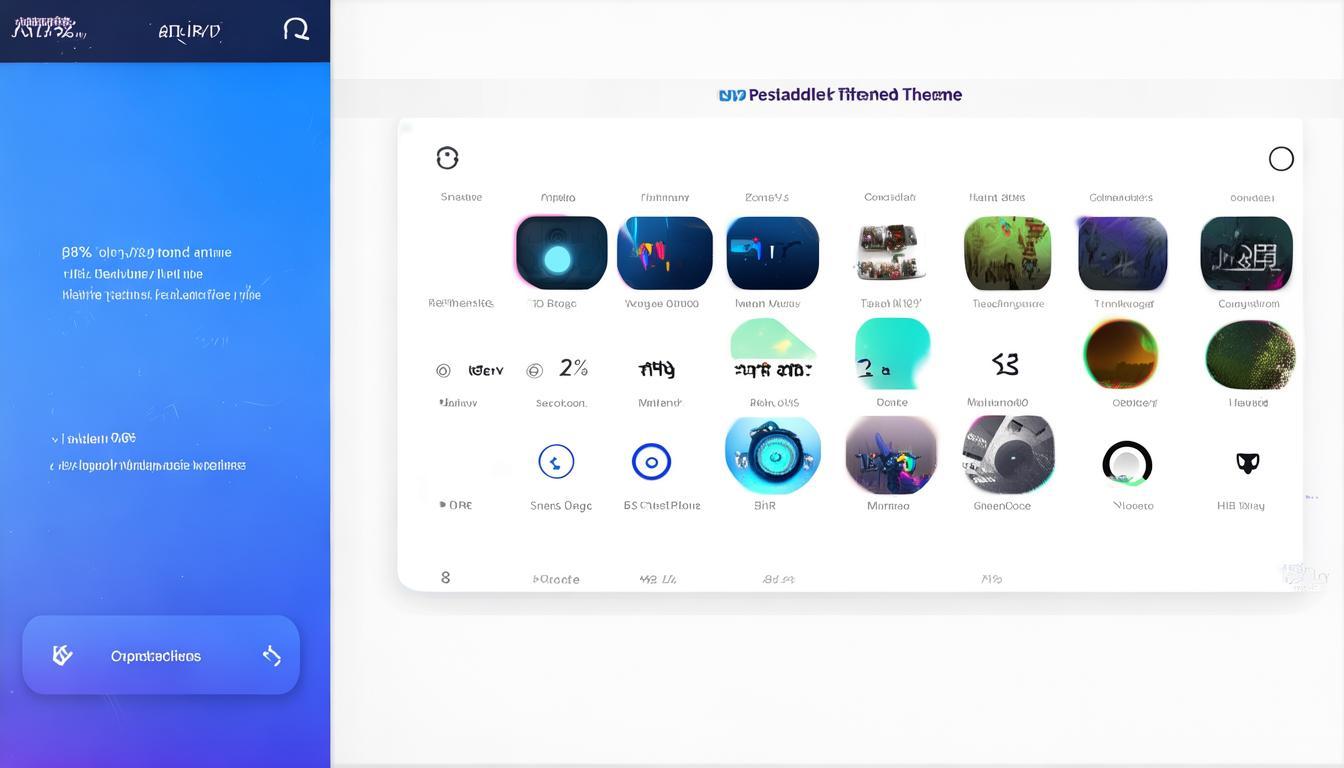
Task: Open the green forest thumbnail
Action: [1007, 254]
